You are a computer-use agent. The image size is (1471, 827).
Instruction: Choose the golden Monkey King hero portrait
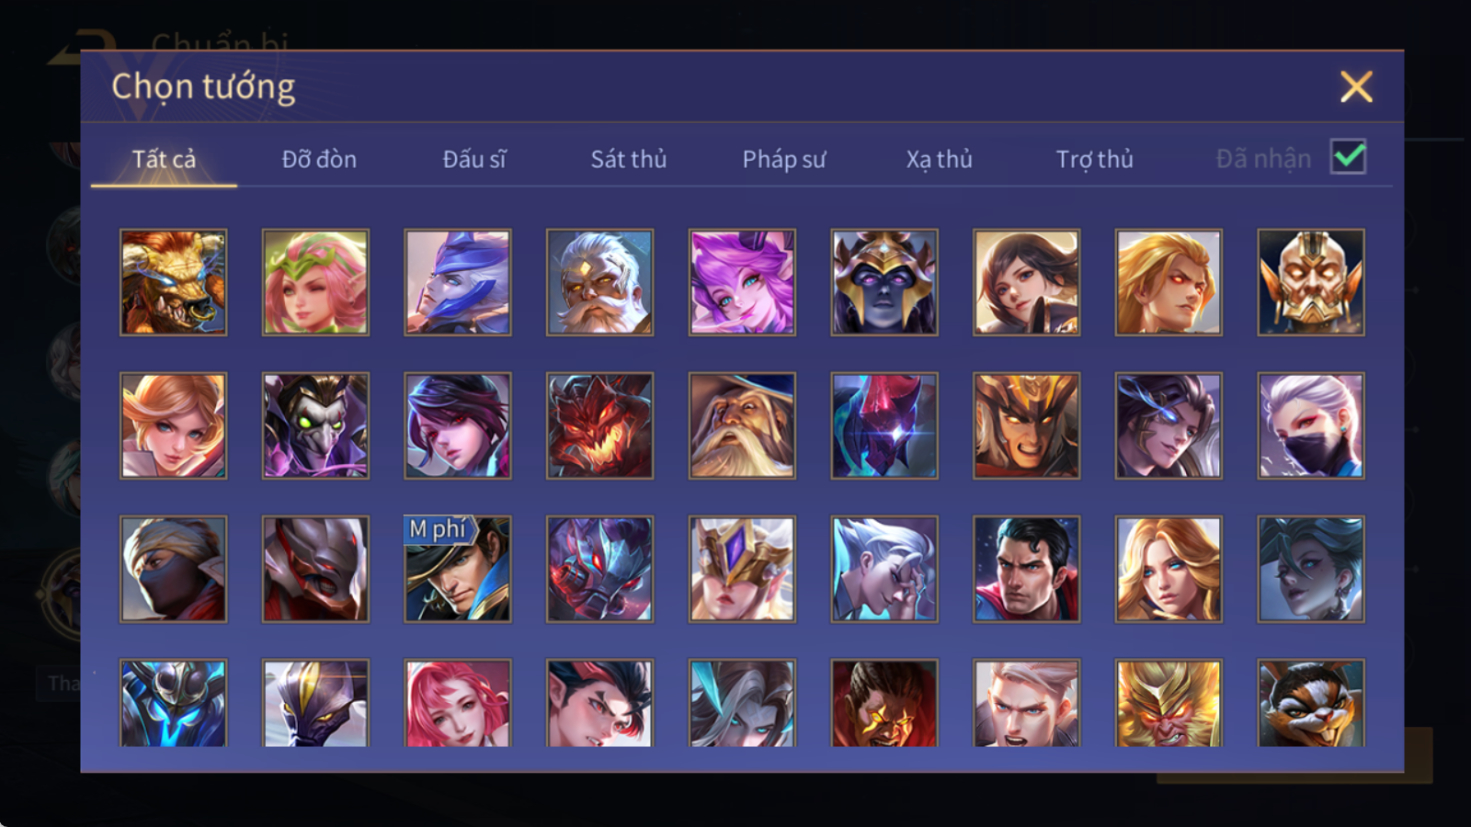click(x=1168, y=703)
